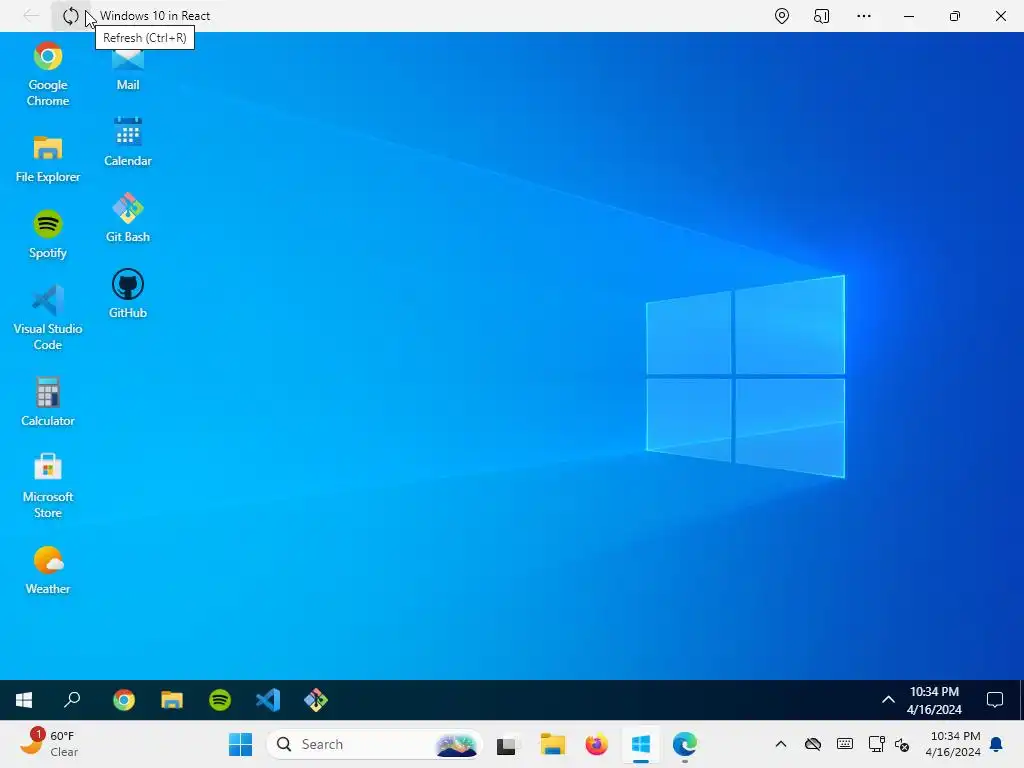Image resolution: width=1024 pixels, height=768 pixels.
Task: Expand hidden icons chevron in inner taskbar
Action: point(888,700)
